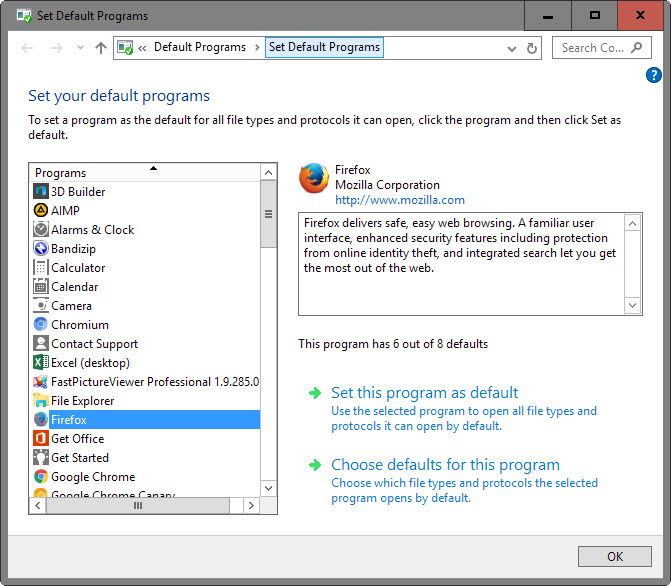671x586 pixels.
Task: Open help with the blue question mark
Action: click(653, 75)
